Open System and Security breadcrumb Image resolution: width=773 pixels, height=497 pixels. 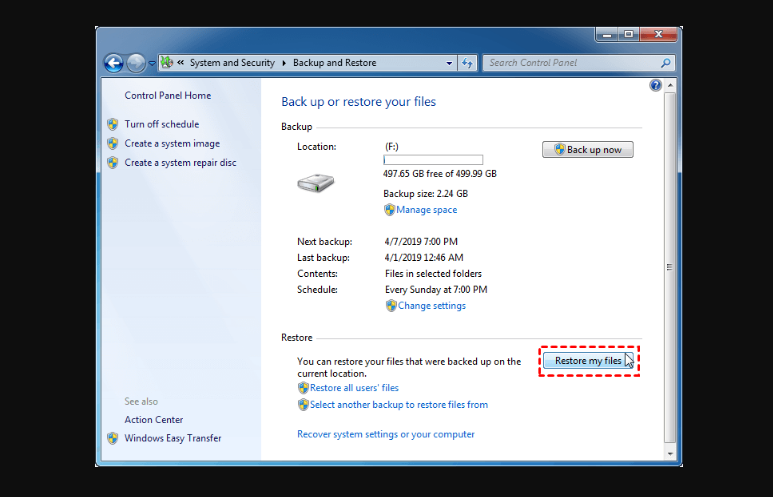point(232,63)
